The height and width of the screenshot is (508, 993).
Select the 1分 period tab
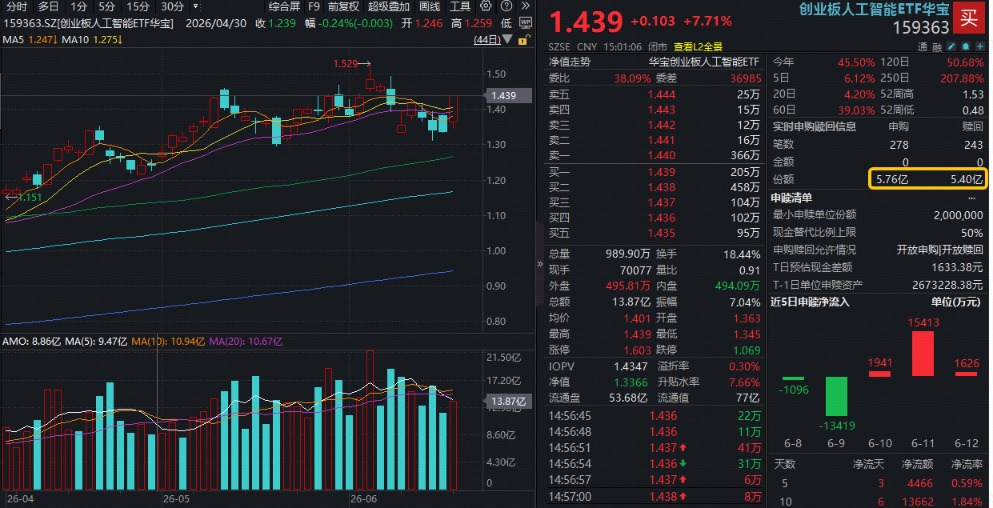(x=79, y=6)
